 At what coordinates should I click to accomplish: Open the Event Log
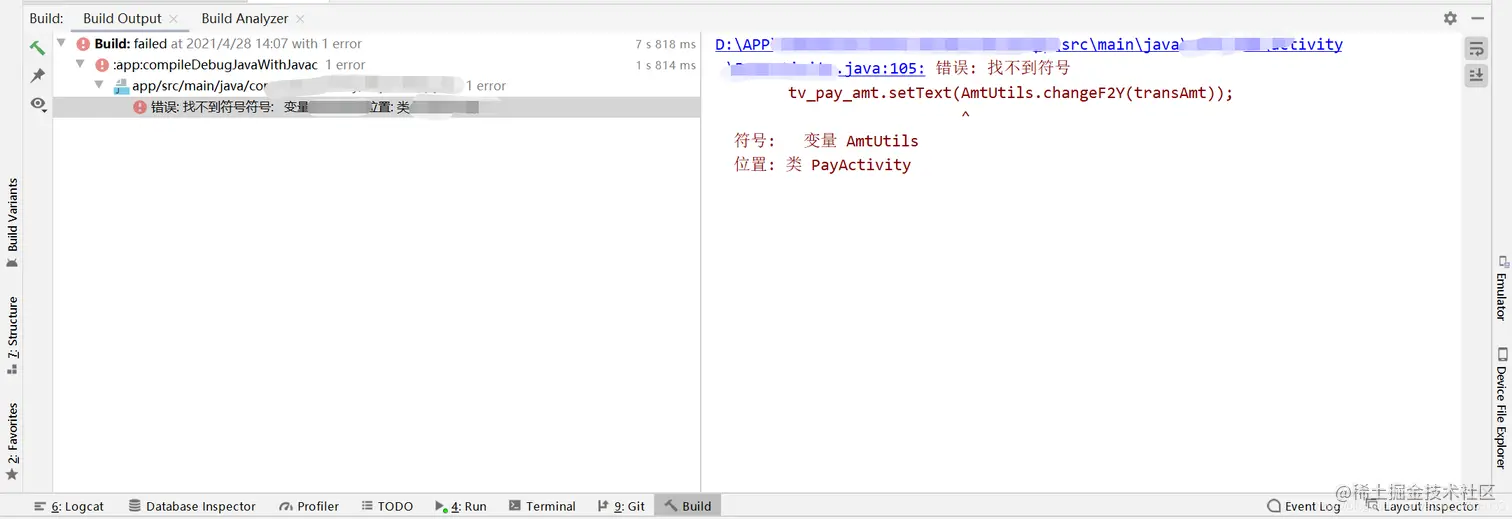[1303, 506]
